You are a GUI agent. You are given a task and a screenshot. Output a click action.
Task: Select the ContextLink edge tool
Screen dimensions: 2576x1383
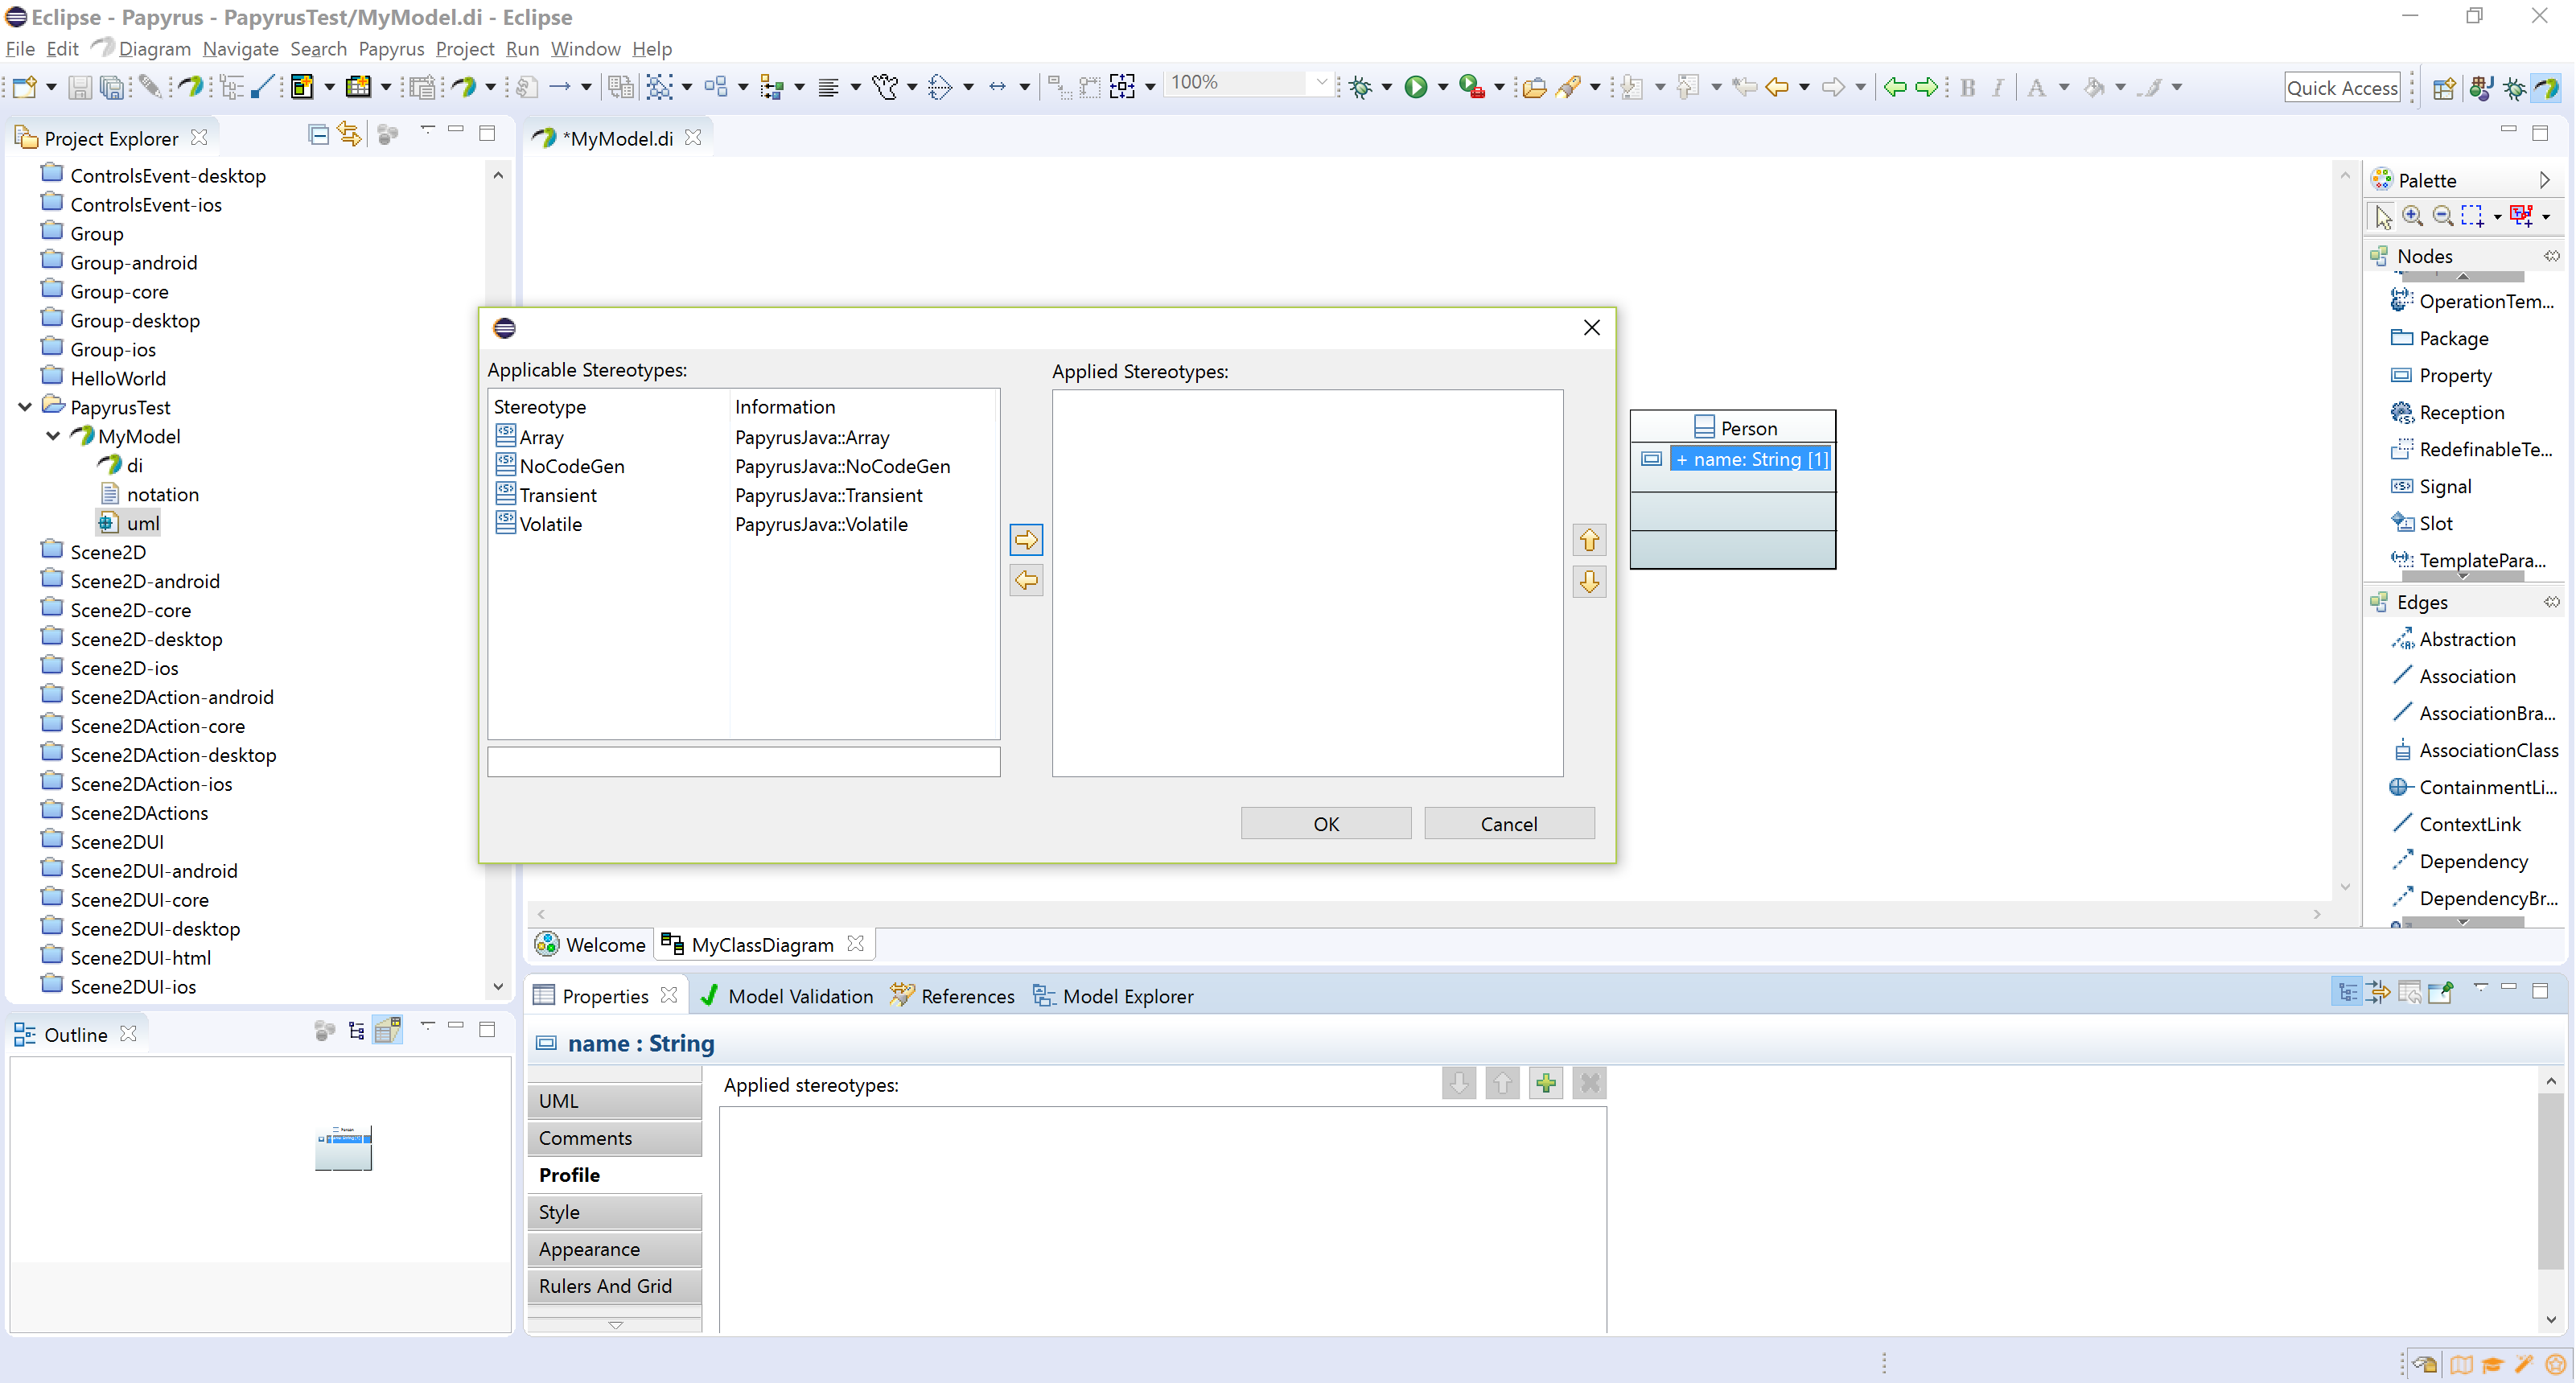[2455, 824]
